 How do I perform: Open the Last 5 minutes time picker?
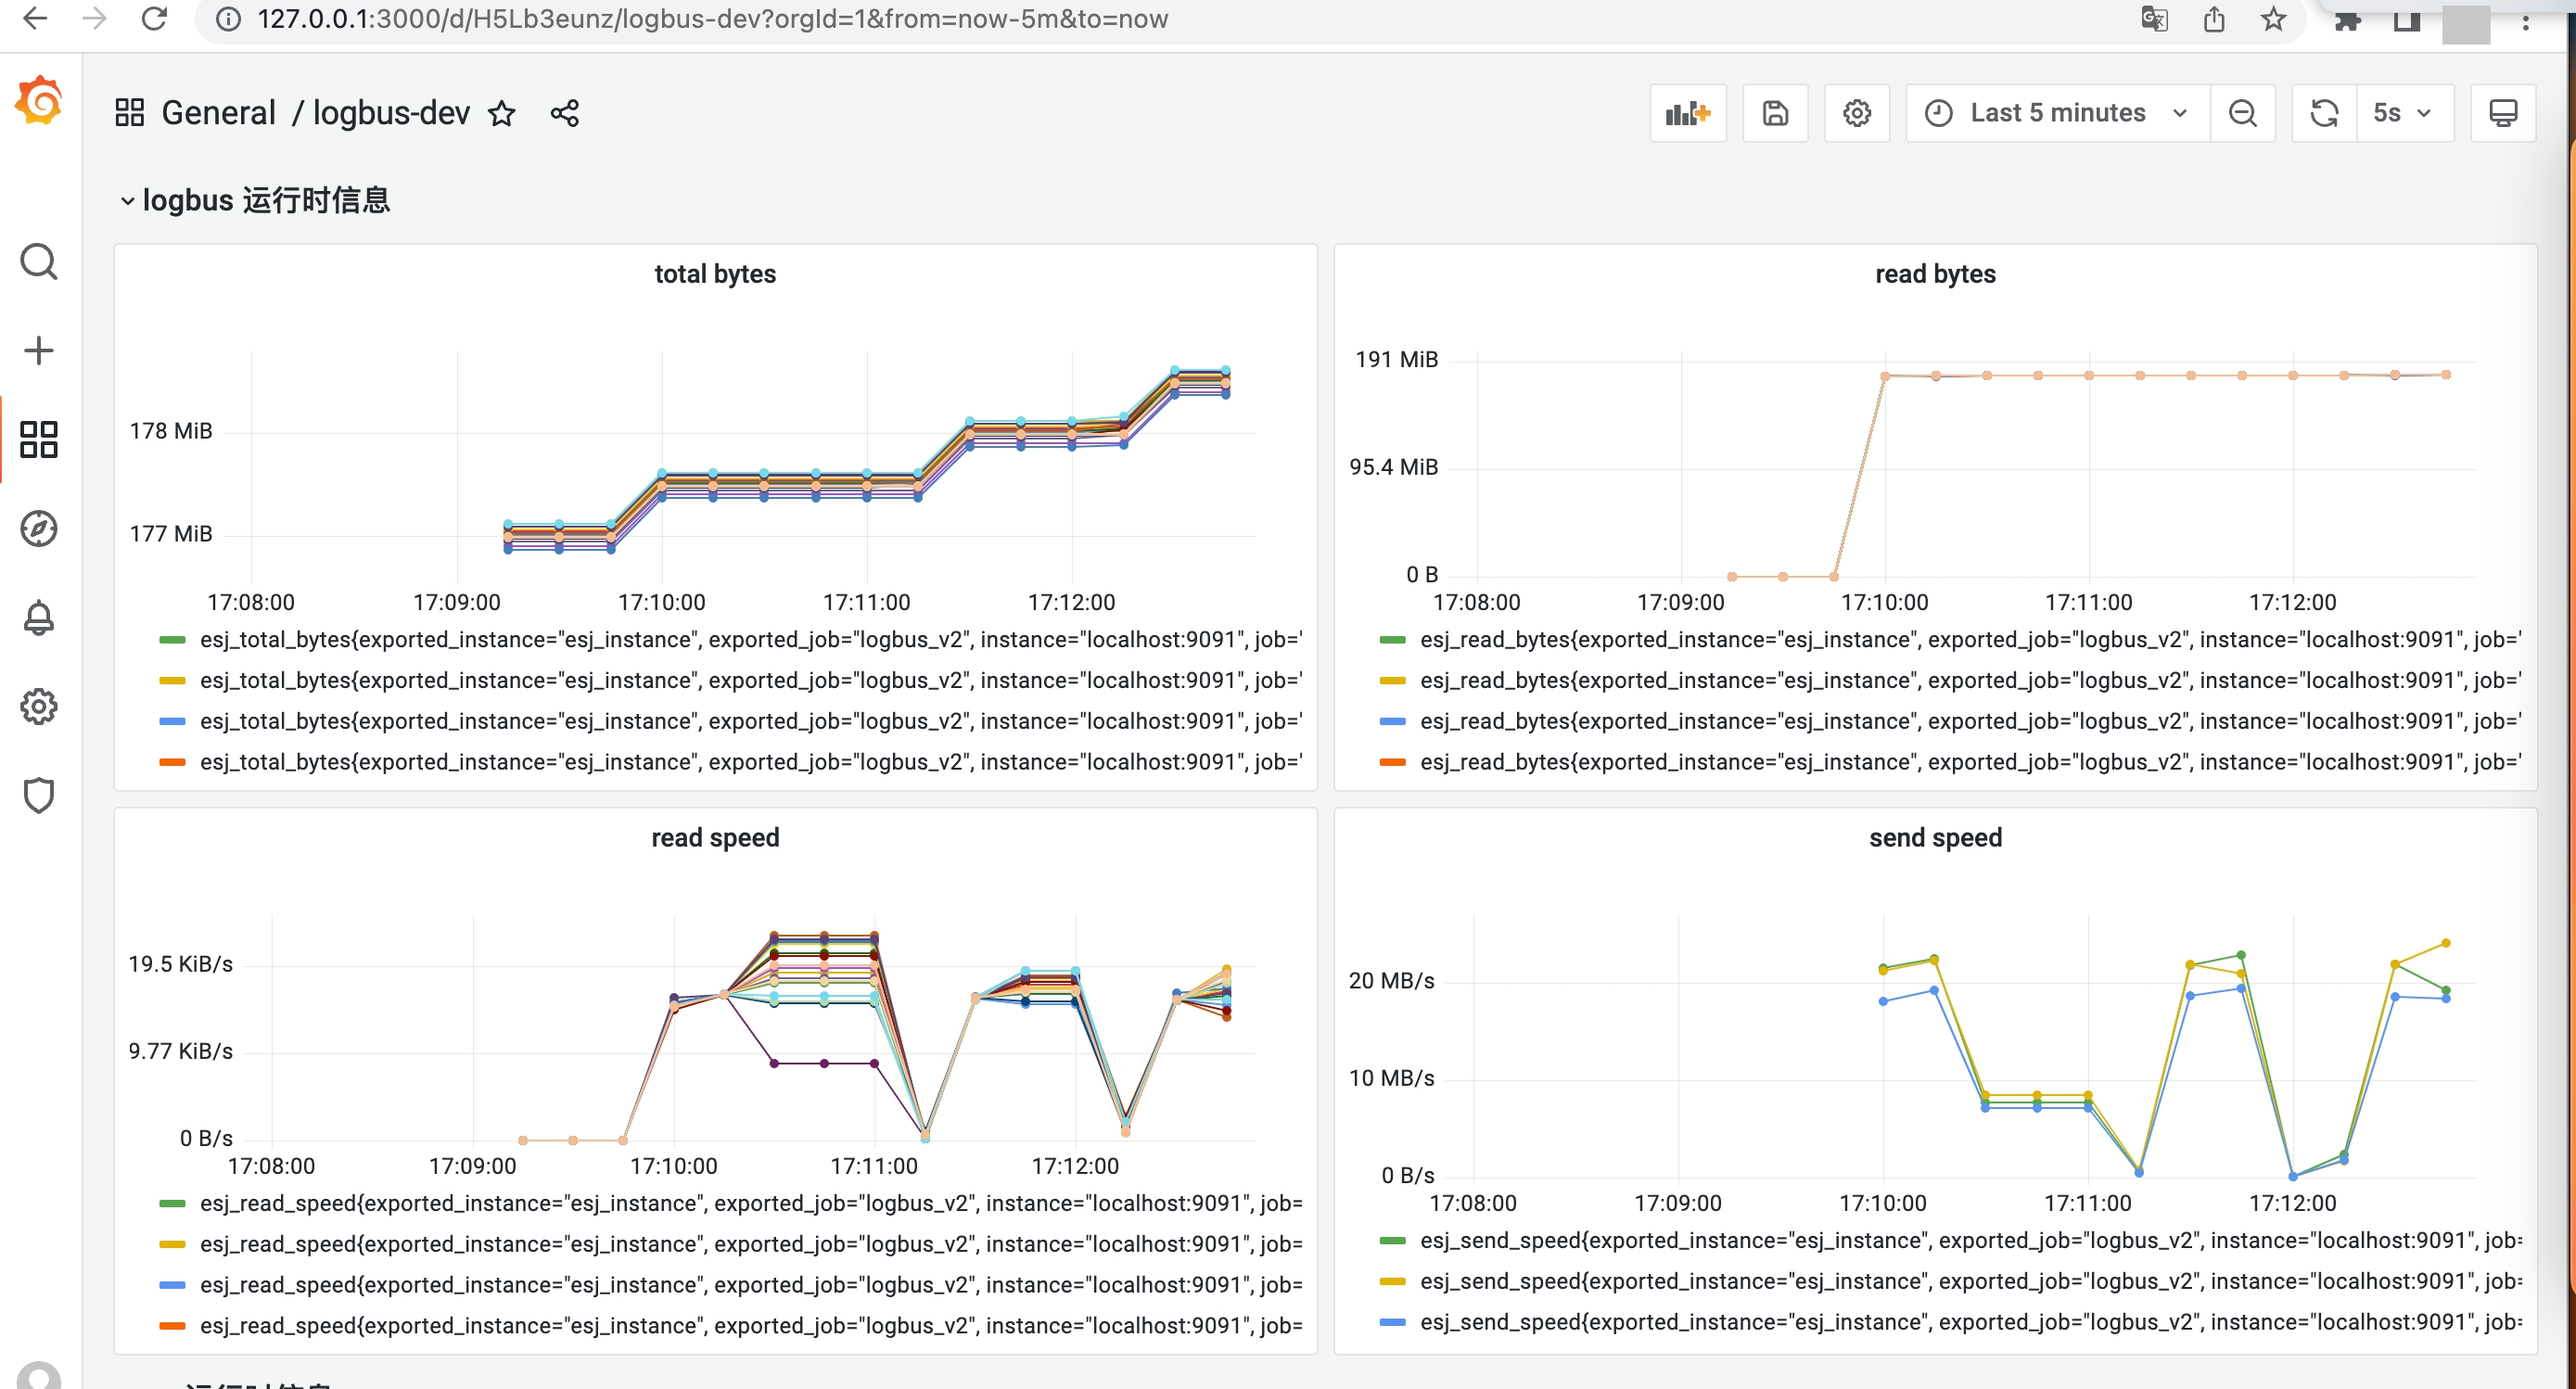tap(2058, 113)
